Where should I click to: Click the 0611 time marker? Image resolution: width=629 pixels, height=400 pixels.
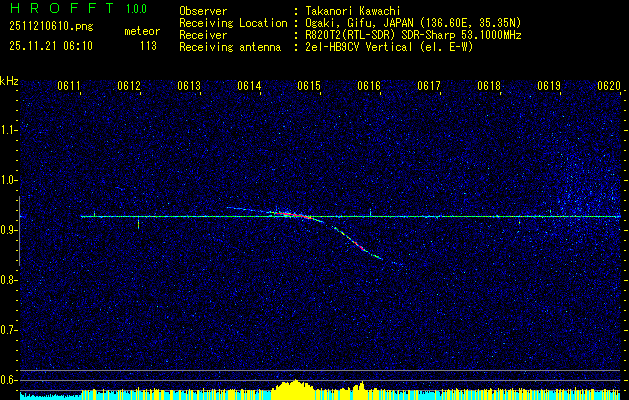69,87
